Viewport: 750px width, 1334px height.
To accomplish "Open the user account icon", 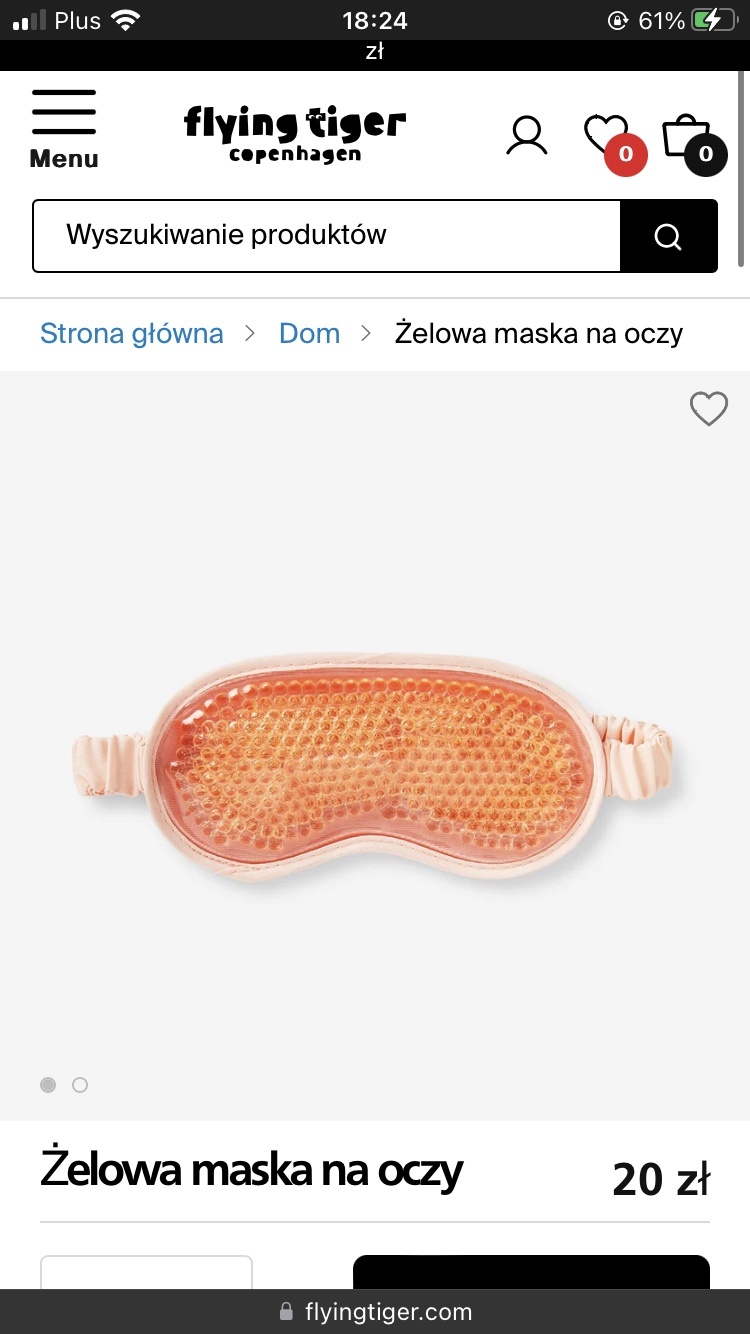I will [x=526, y=135].
